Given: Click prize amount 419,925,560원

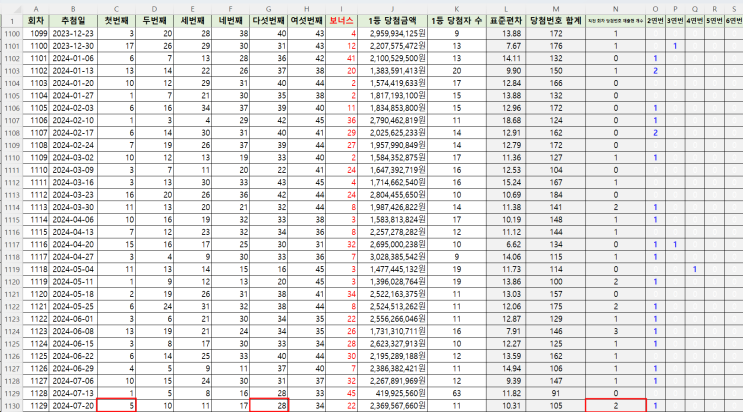Looking at the screenshot, I should (x=392, y=394).
